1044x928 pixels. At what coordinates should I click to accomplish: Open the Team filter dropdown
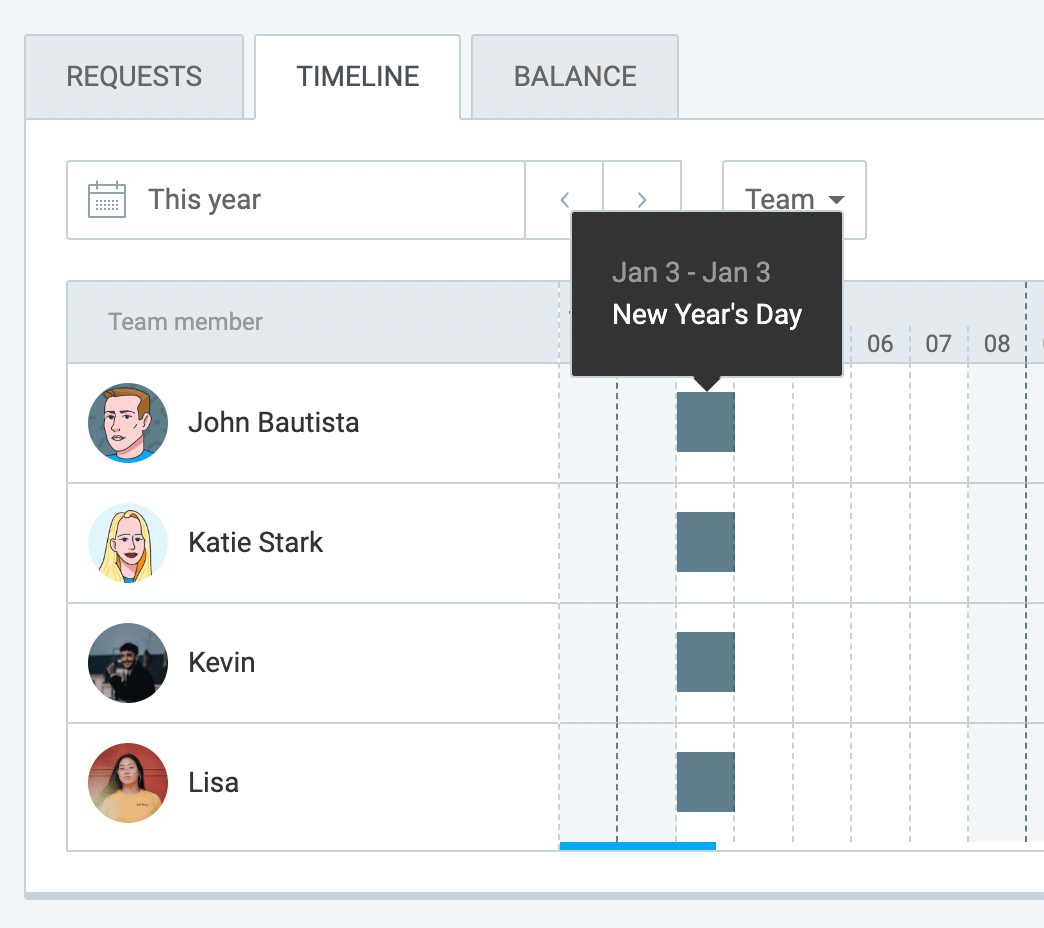click(x=793, y=199)
